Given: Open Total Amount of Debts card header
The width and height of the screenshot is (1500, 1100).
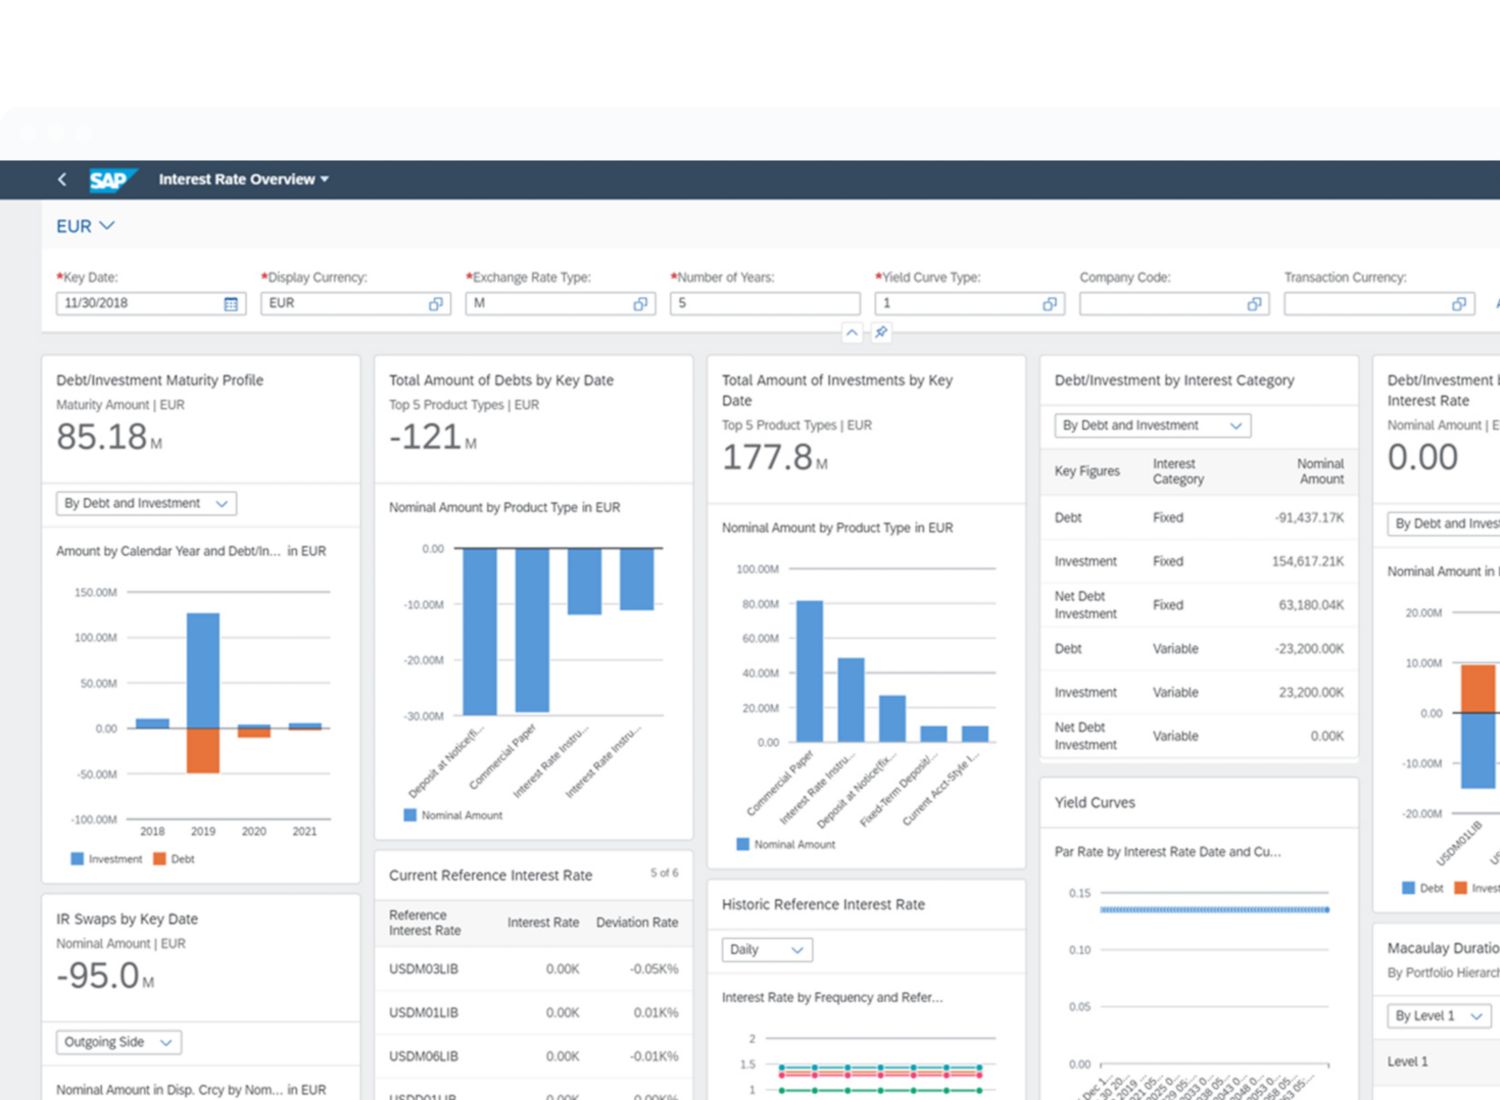Looking at the screenshot, I should 501,380.
